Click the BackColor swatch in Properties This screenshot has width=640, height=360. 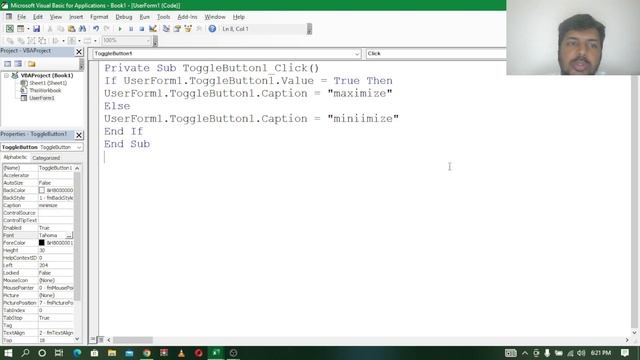point(42,190)
